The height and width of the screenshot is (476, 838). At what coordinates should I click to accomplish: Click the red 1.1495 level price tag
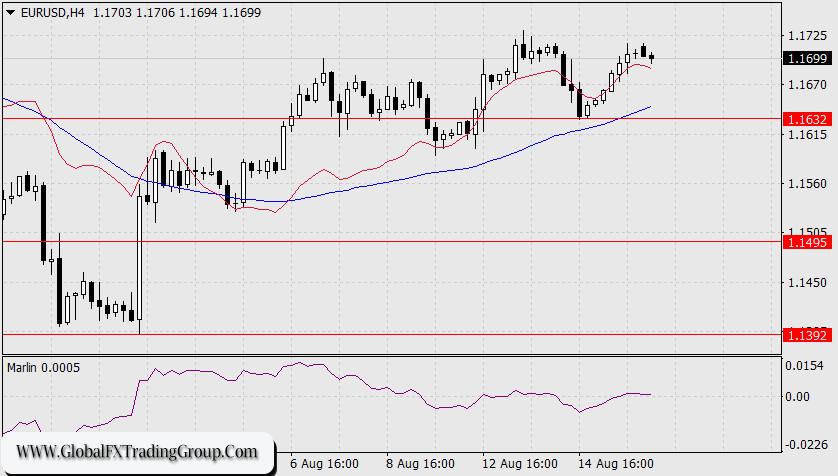[808, 241]
